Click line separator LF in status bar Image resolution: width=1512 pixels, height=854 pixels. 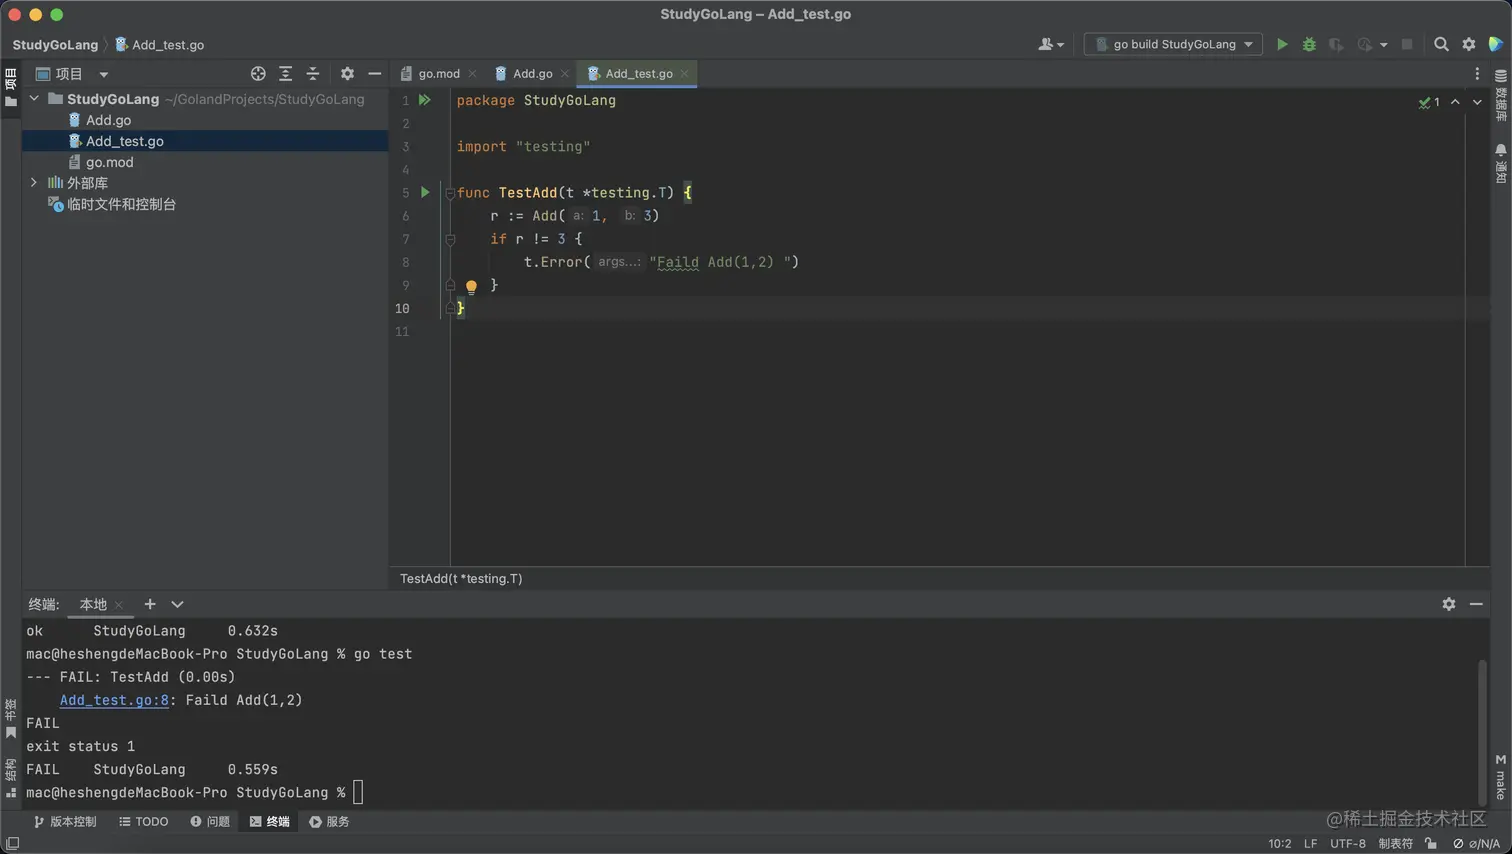point(1310,843)
